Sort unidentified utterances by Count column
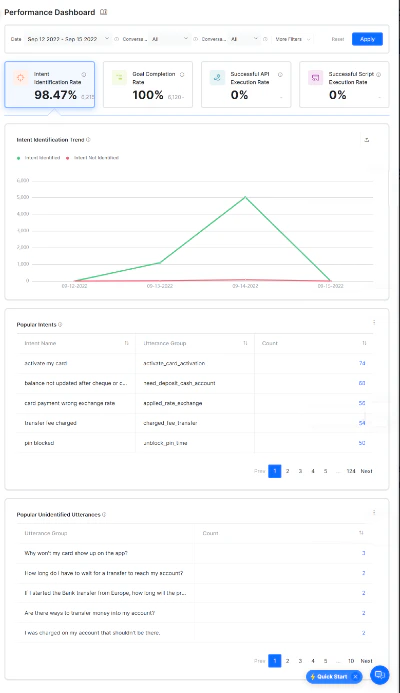 (x=361, y=533)
